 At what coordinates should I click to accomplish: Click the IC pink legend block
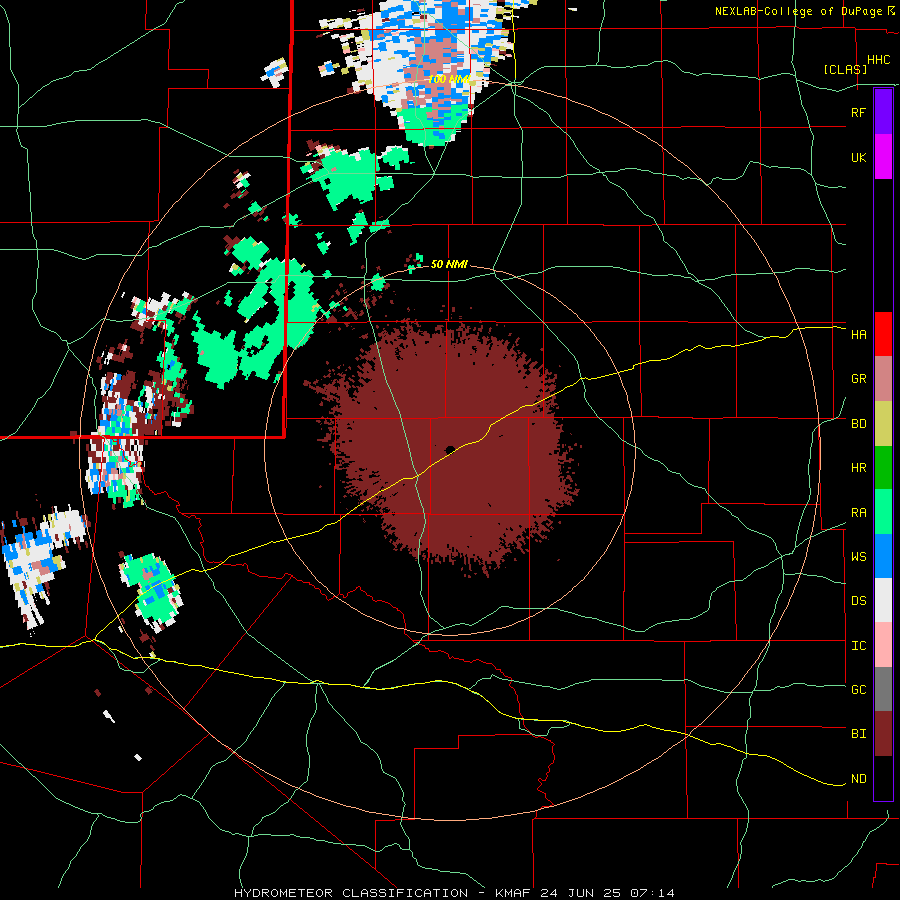[883, 645]
